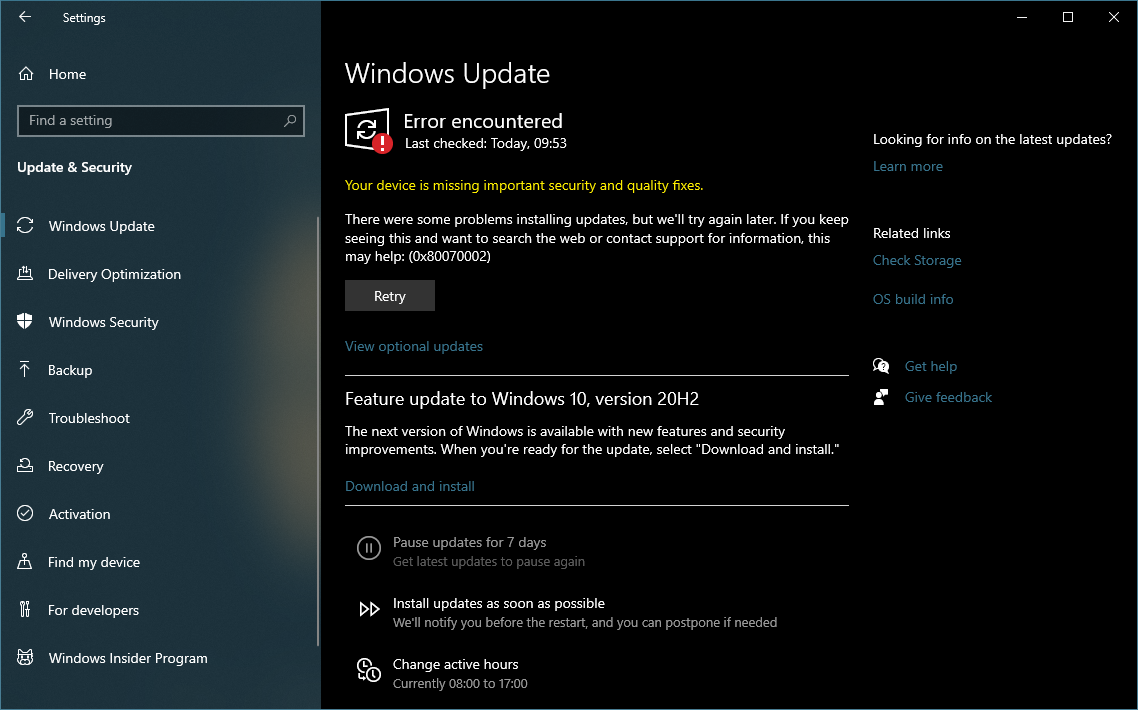Open the Download and install link
Image resolution: width=1138 pixels, height=710 pixels.
409,486
